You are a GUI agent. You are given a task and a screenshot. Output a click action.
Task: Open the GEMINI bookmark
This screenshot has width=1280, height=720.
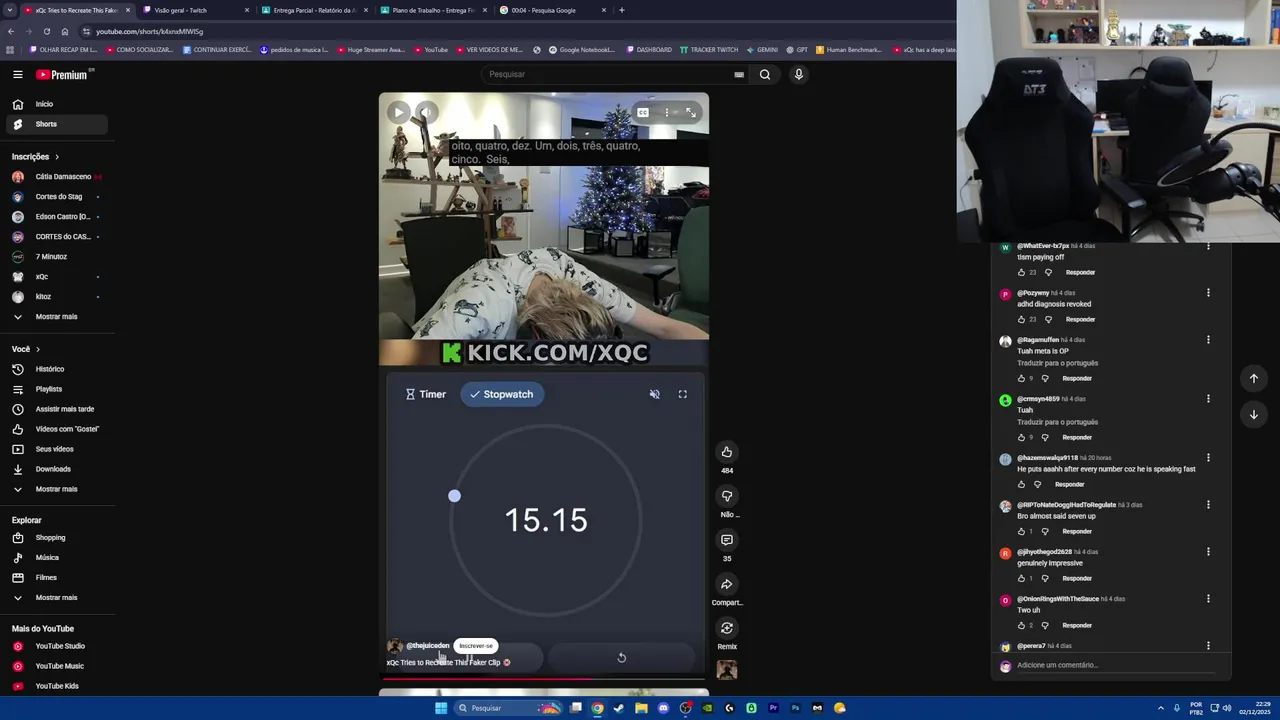(762, 49)
